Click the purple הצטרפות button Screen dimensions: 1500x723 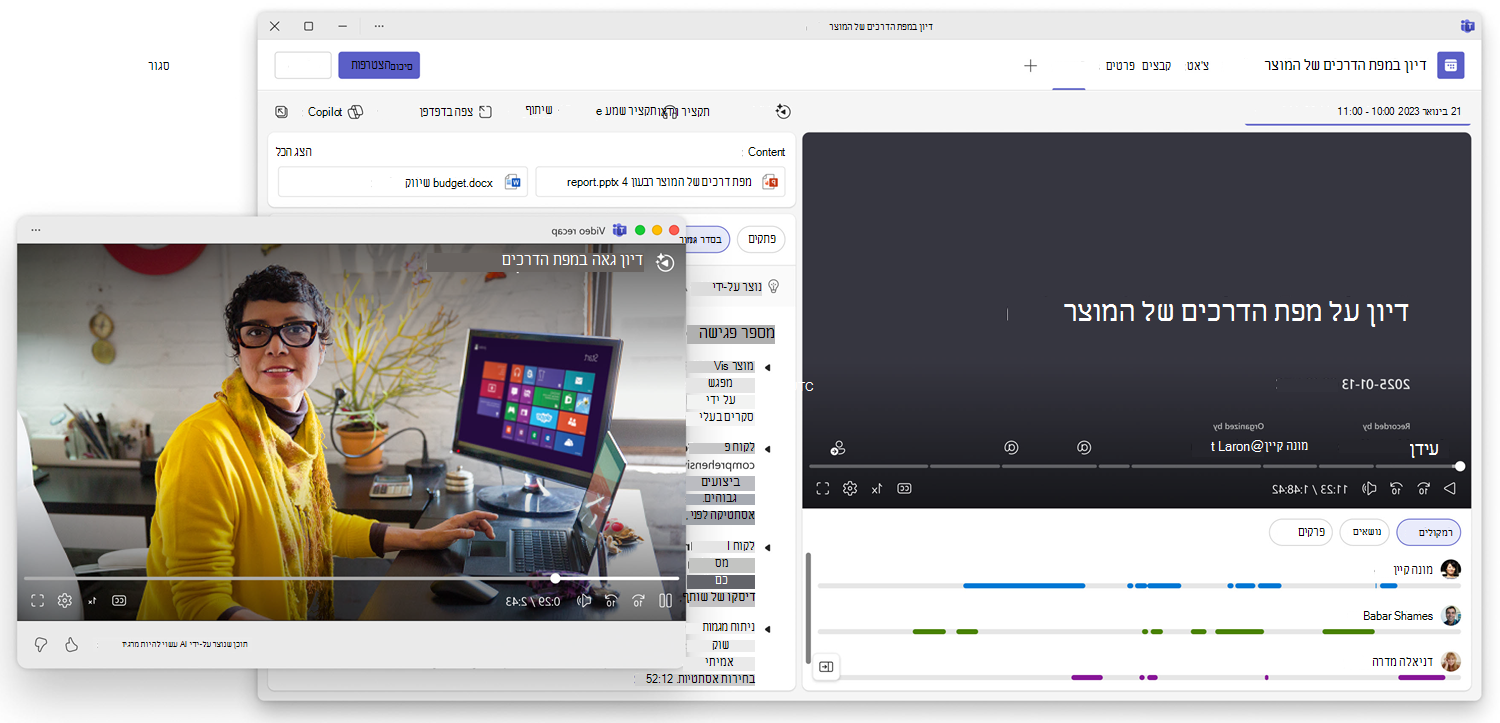point(379,66)
